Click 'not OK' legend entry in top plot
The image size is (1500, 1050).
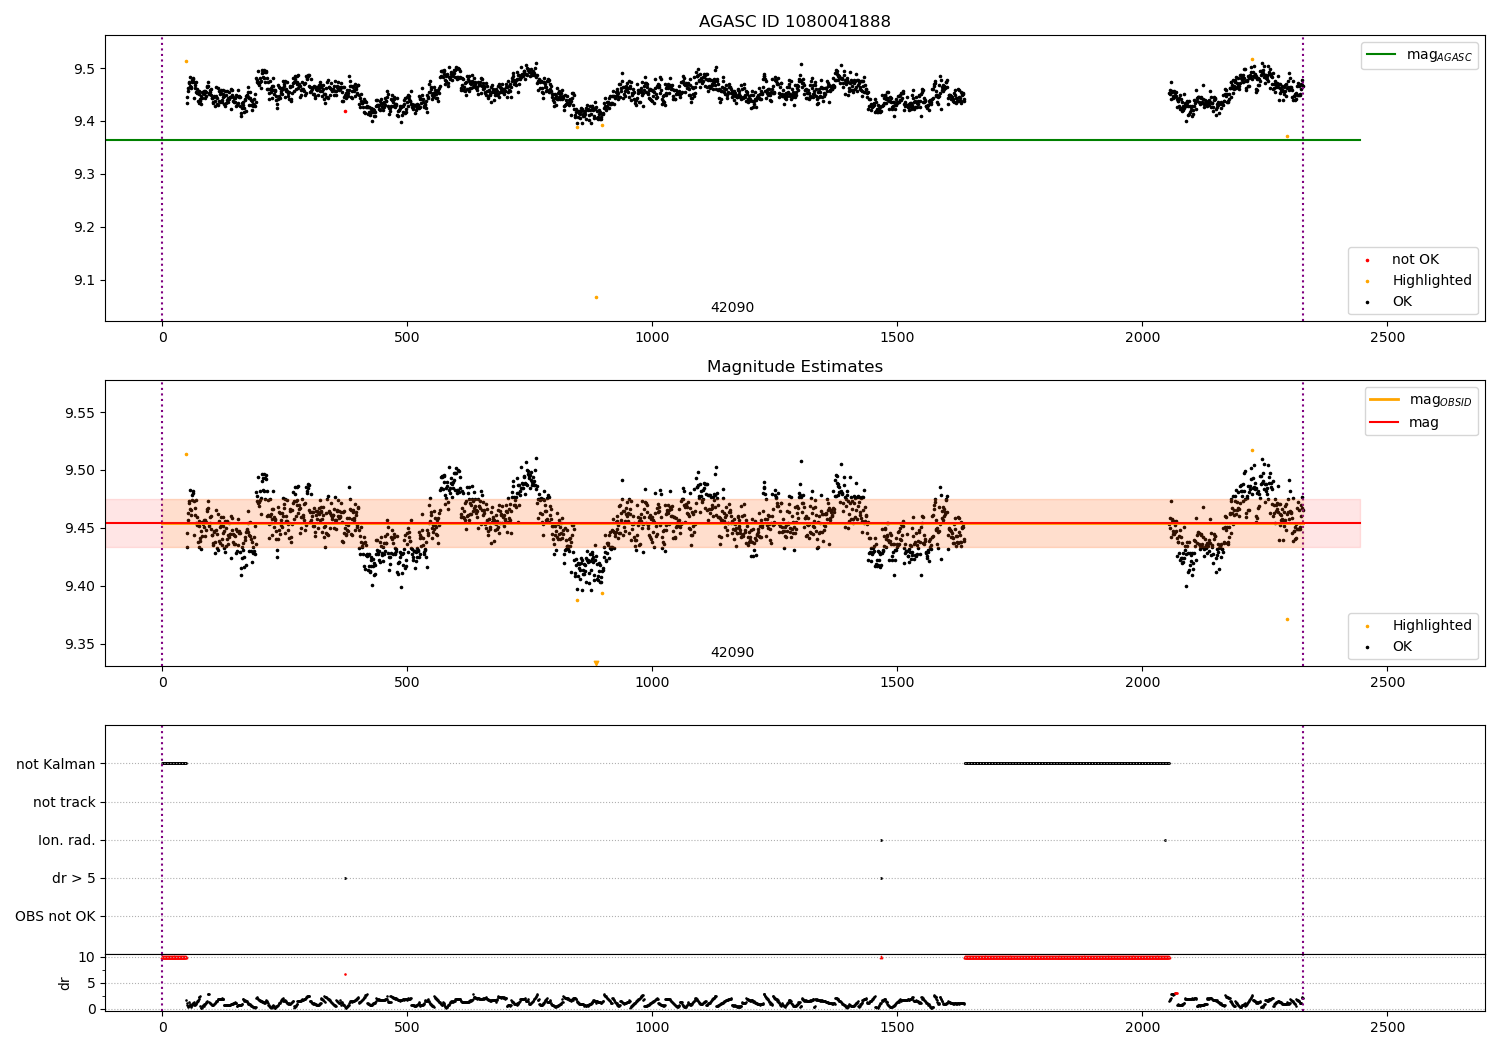pyautogui.click(x=1415, y=260)
